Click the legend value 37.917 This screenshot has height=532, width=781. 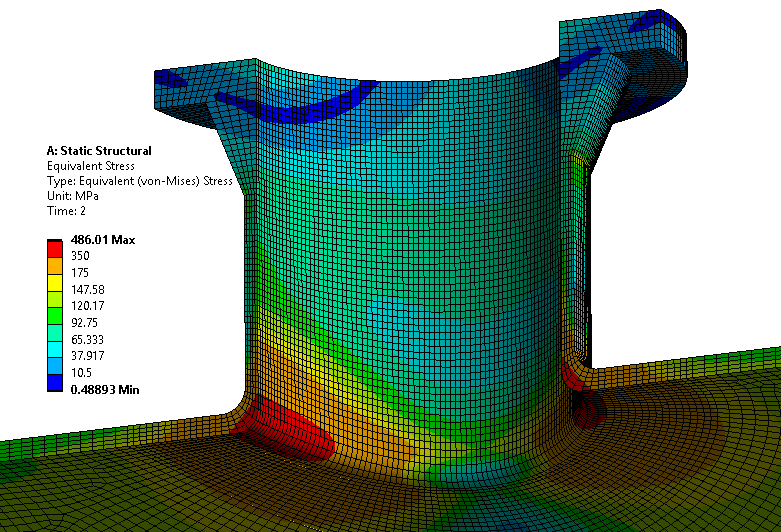pos(88,356)
